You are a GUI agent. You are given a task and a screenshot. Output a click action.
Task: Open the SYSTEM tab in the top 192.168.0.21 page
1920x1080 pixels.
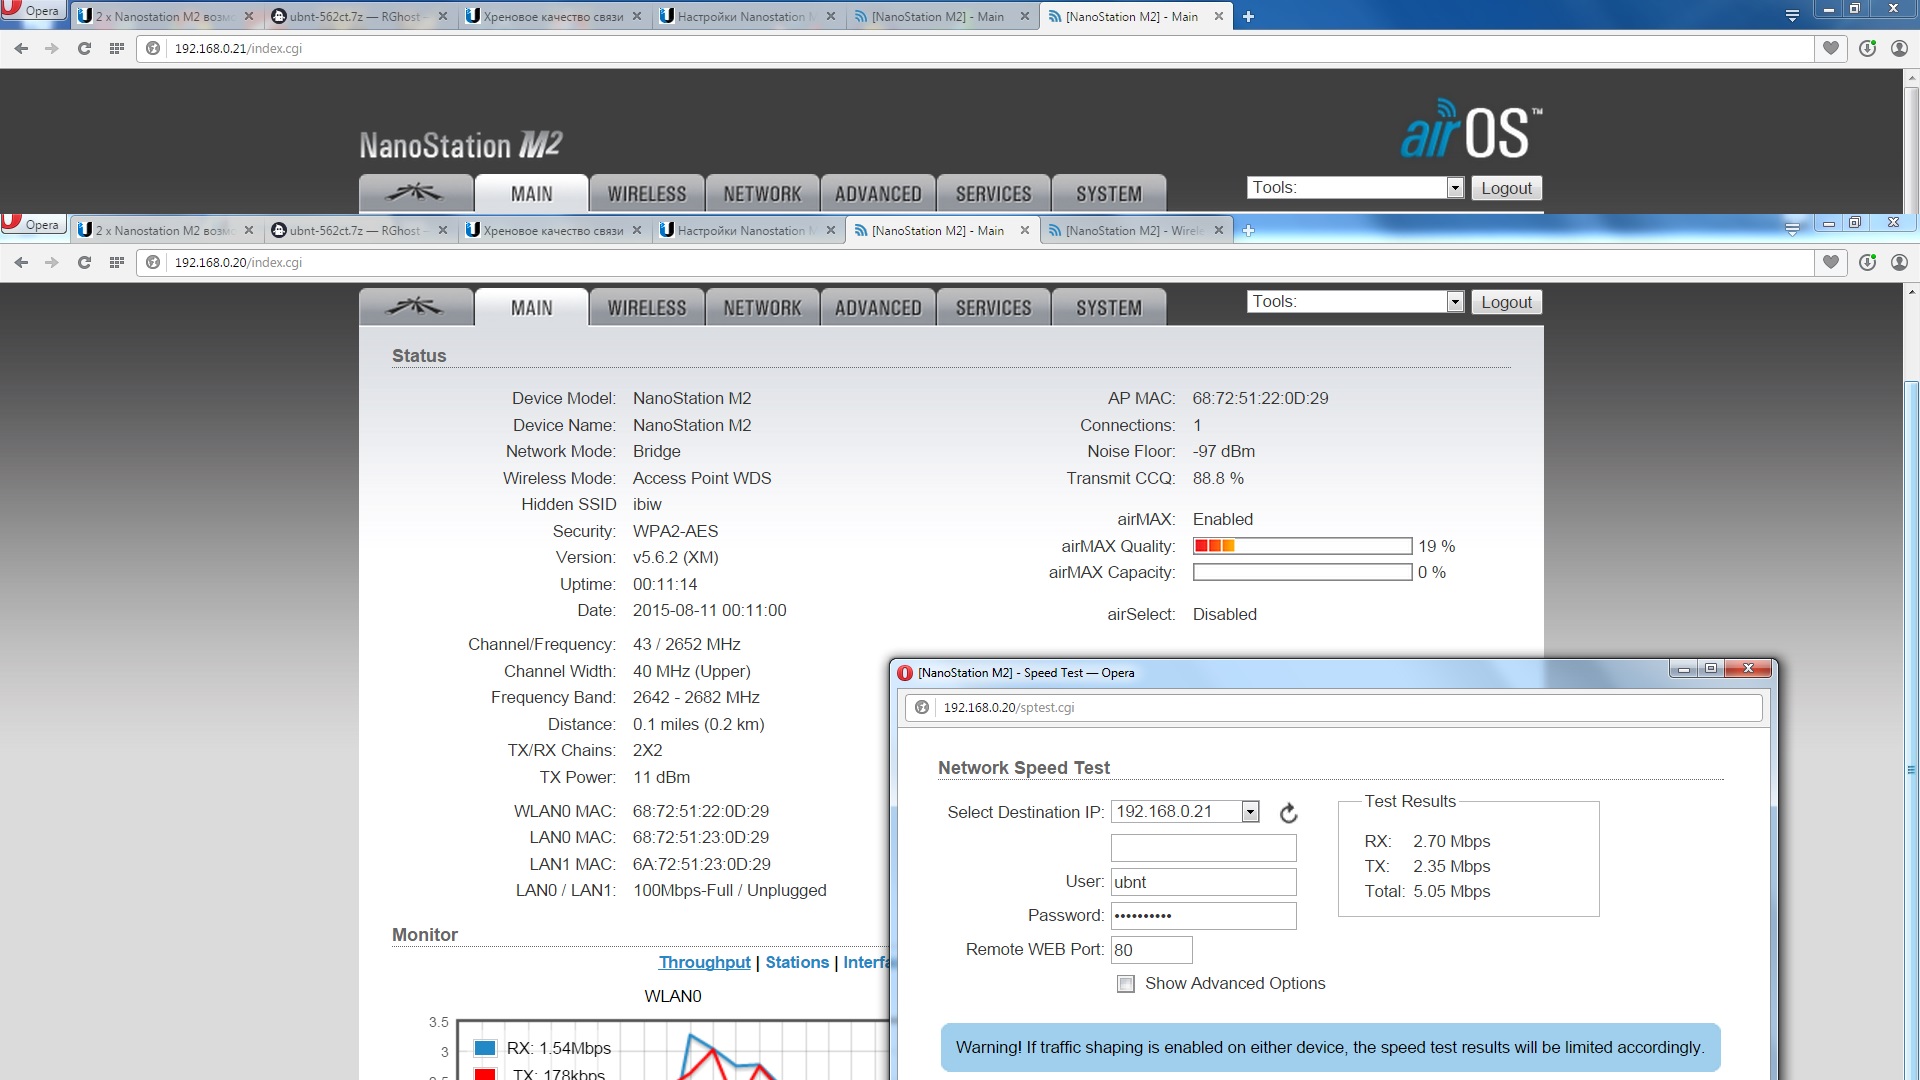tap(1109, 193)
